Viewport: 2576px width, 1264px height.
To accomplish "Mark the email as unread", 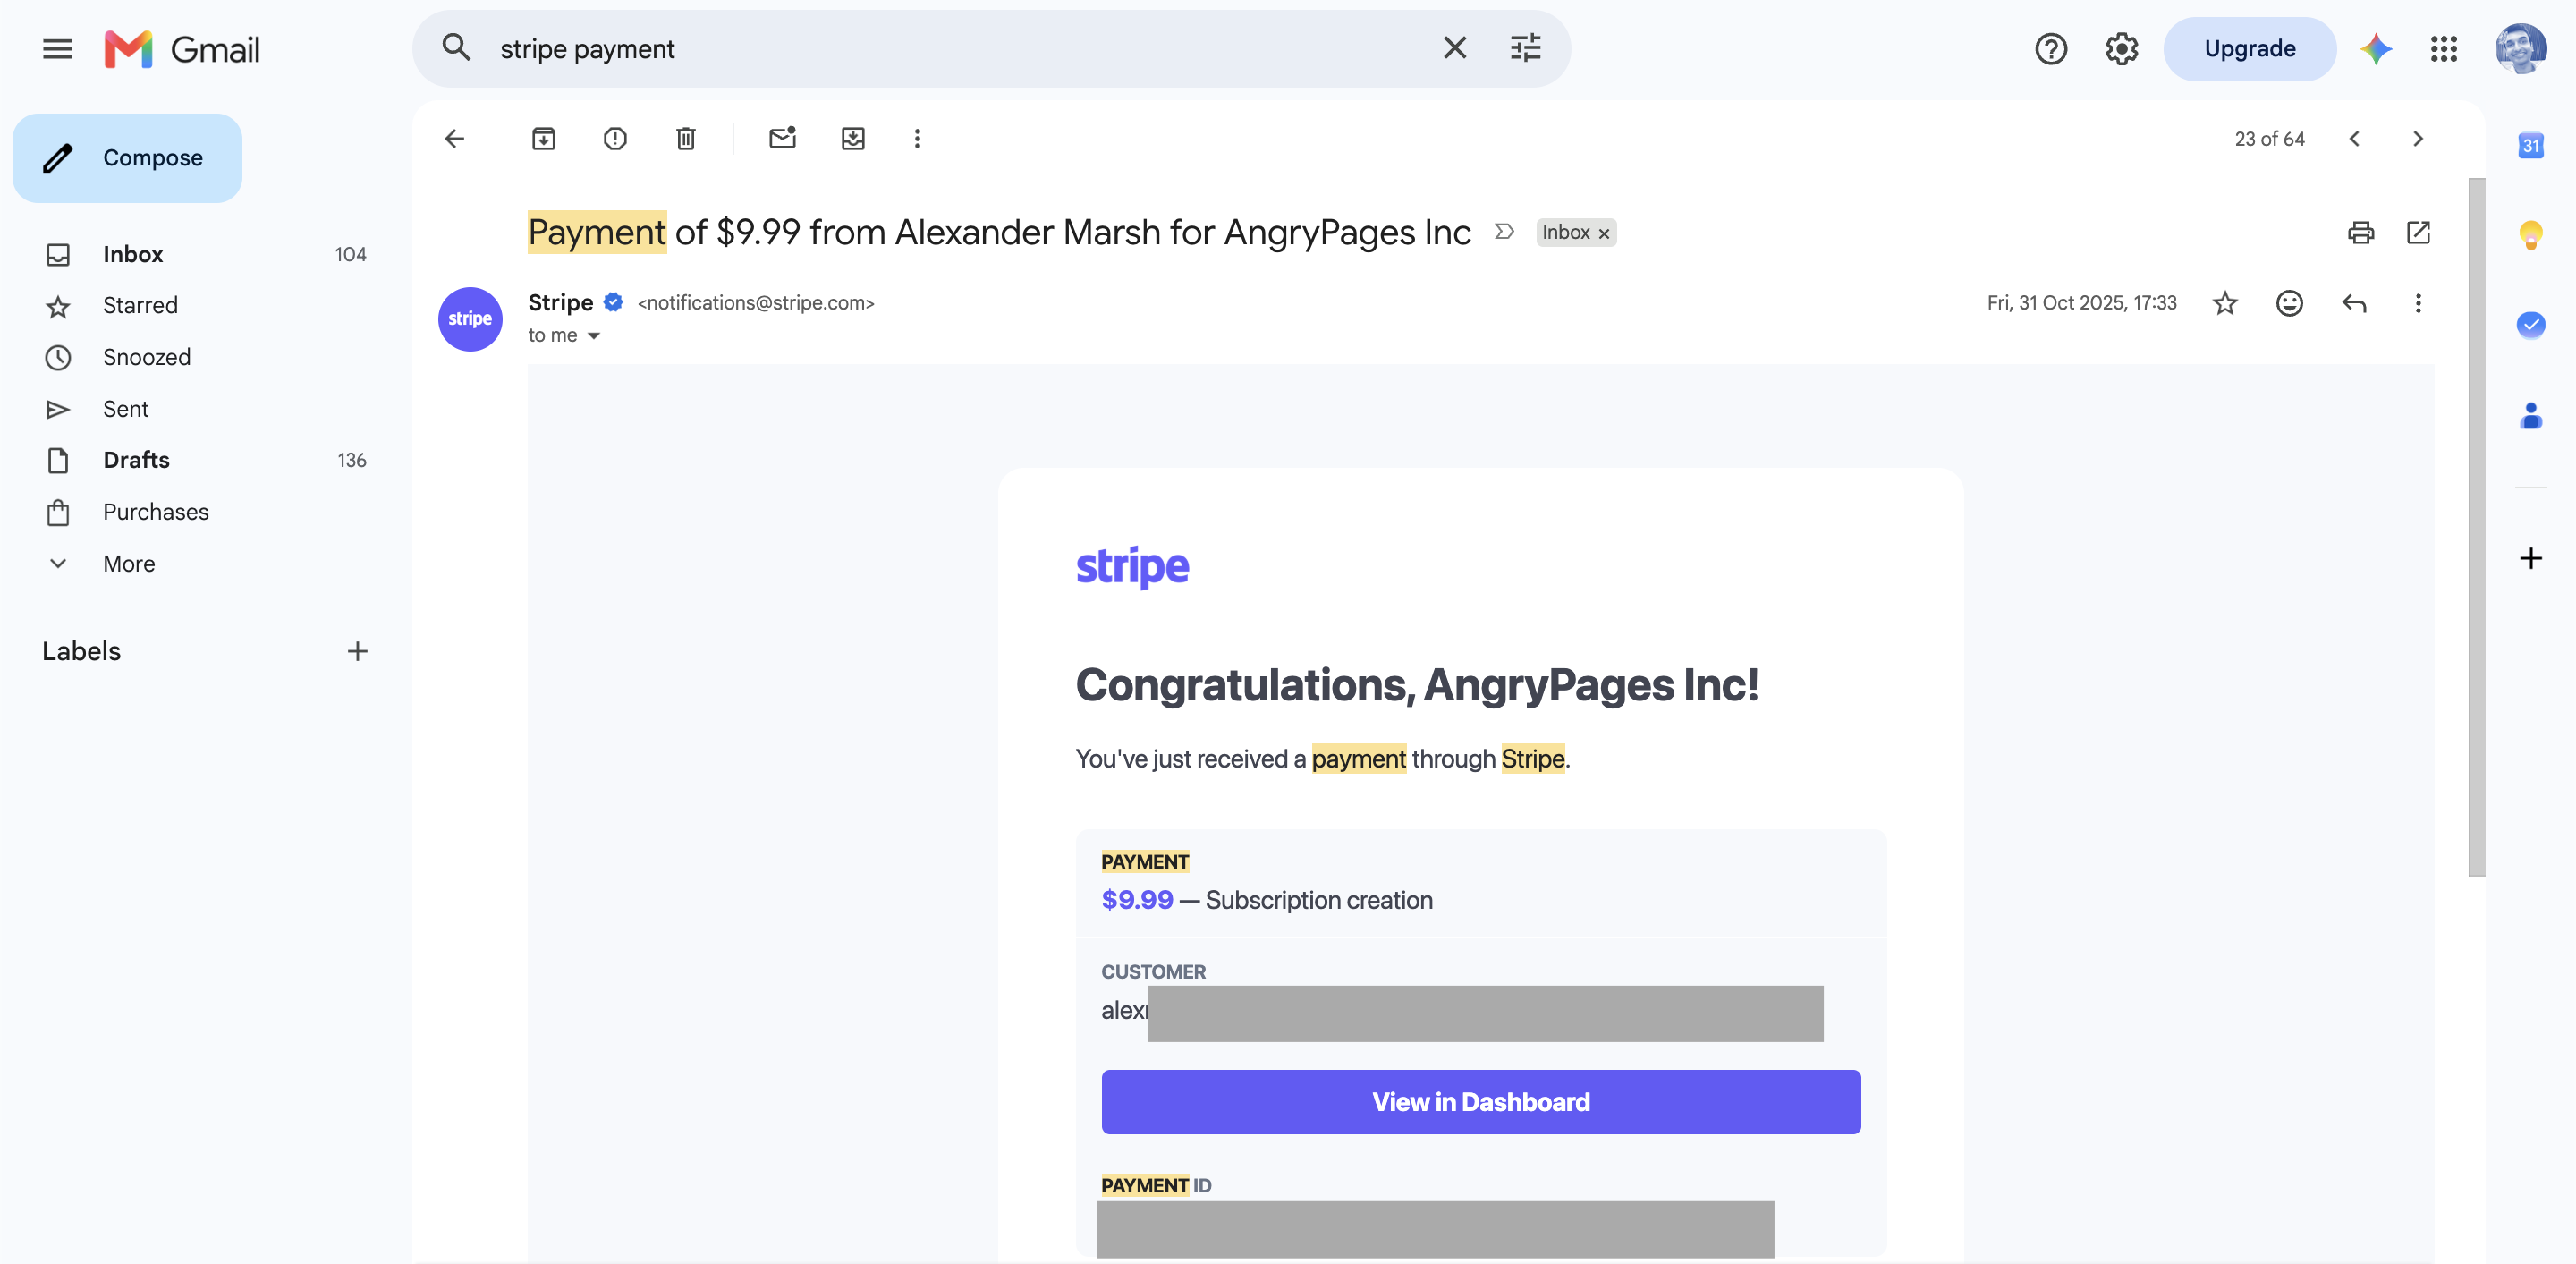I will coord(782,138).
